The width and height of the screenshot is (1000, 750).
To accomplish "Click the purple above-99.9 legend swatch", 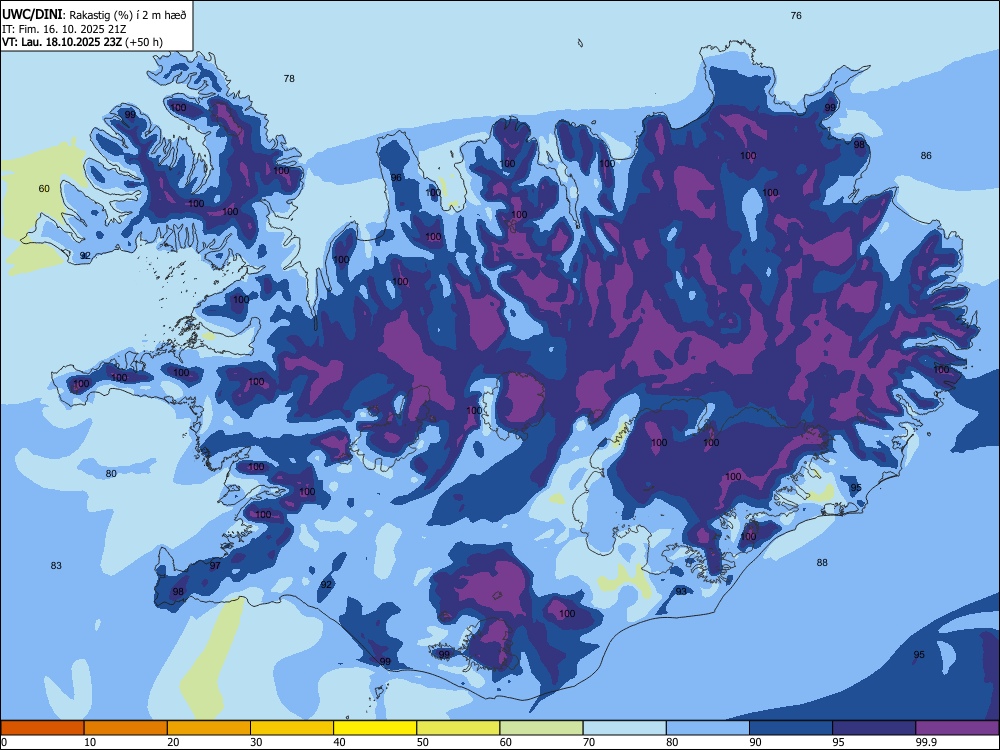I will click(957, 728).
